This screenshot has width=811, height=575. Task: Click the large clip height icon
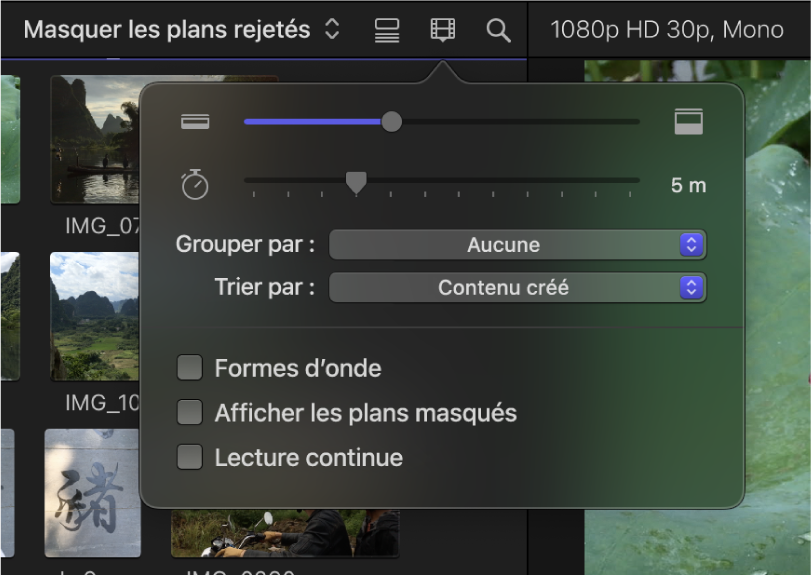689,122
